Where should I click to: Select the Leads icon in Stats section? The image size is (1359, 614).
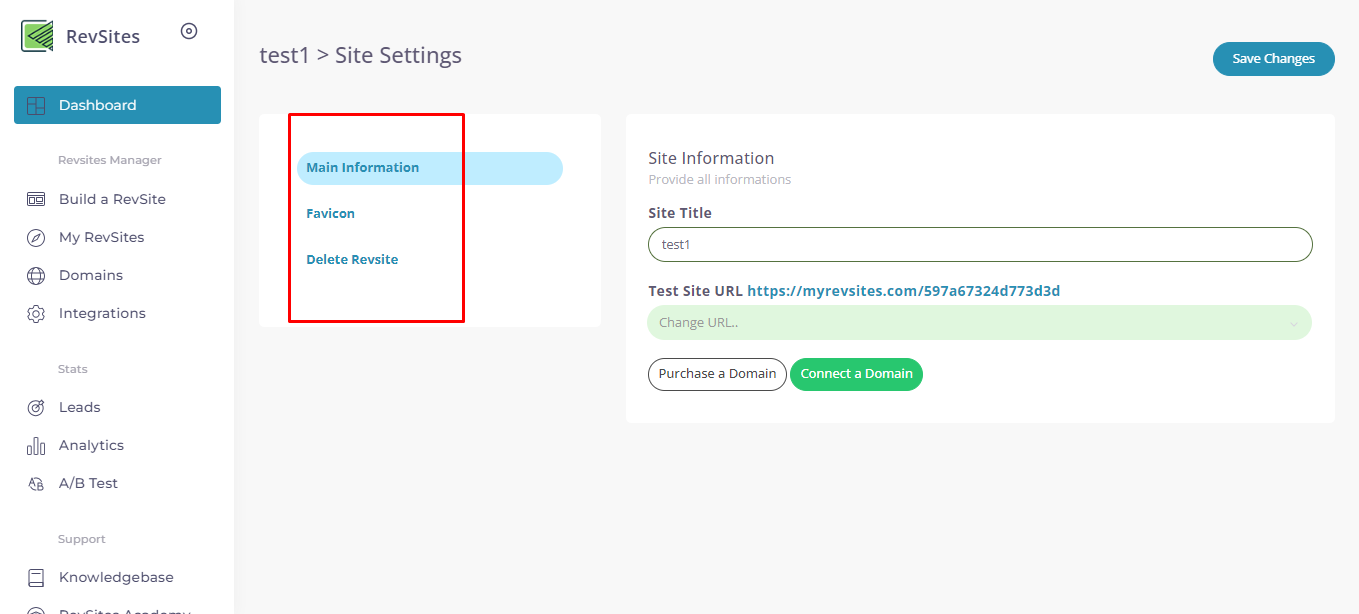point(35,407)
